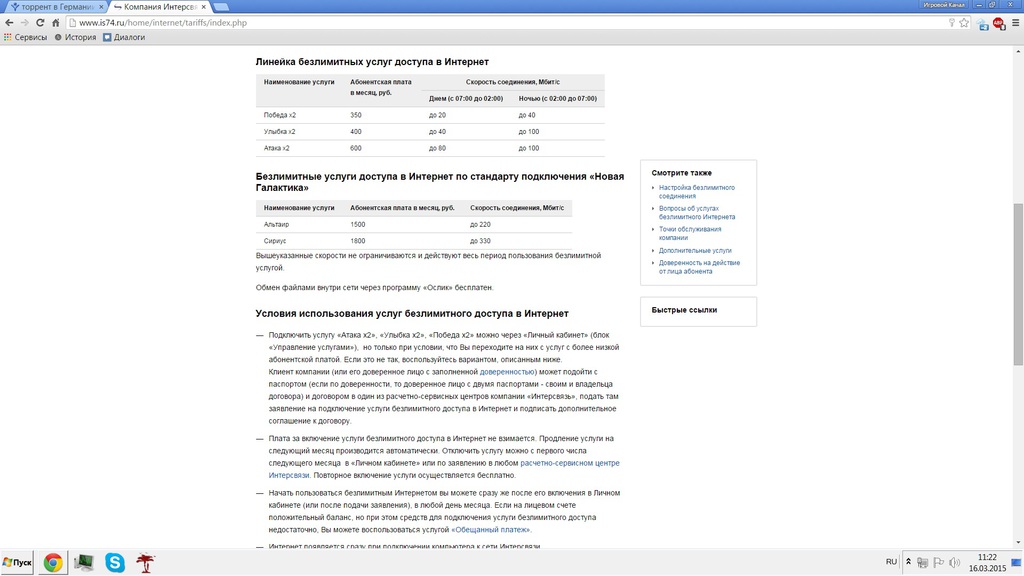1024x576 pixels.
Task: Close the торрент в Германии tab
Action: 101,7
